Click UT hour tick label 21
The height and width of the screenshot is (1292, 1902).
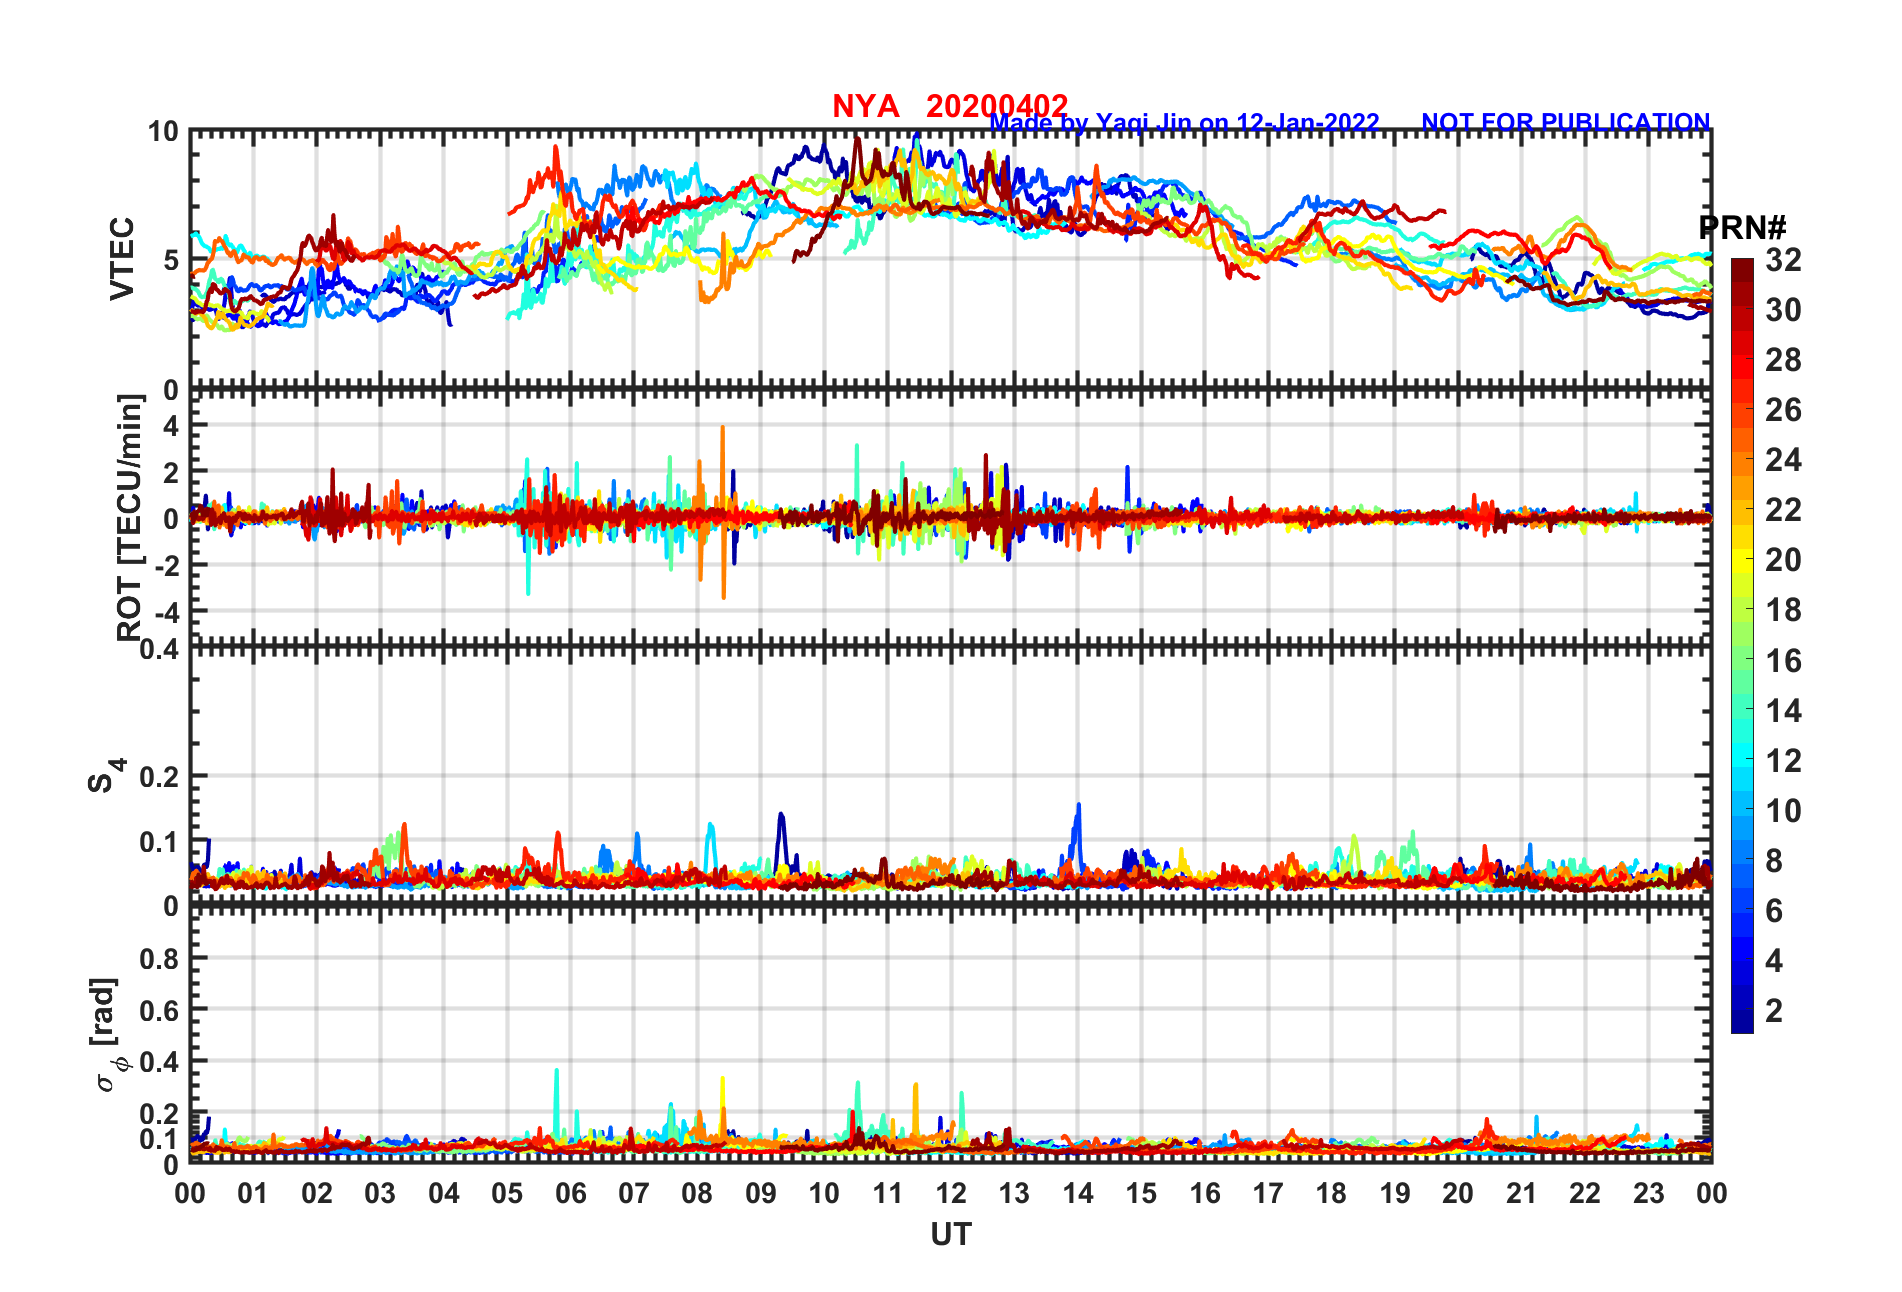[1522, 1193]
